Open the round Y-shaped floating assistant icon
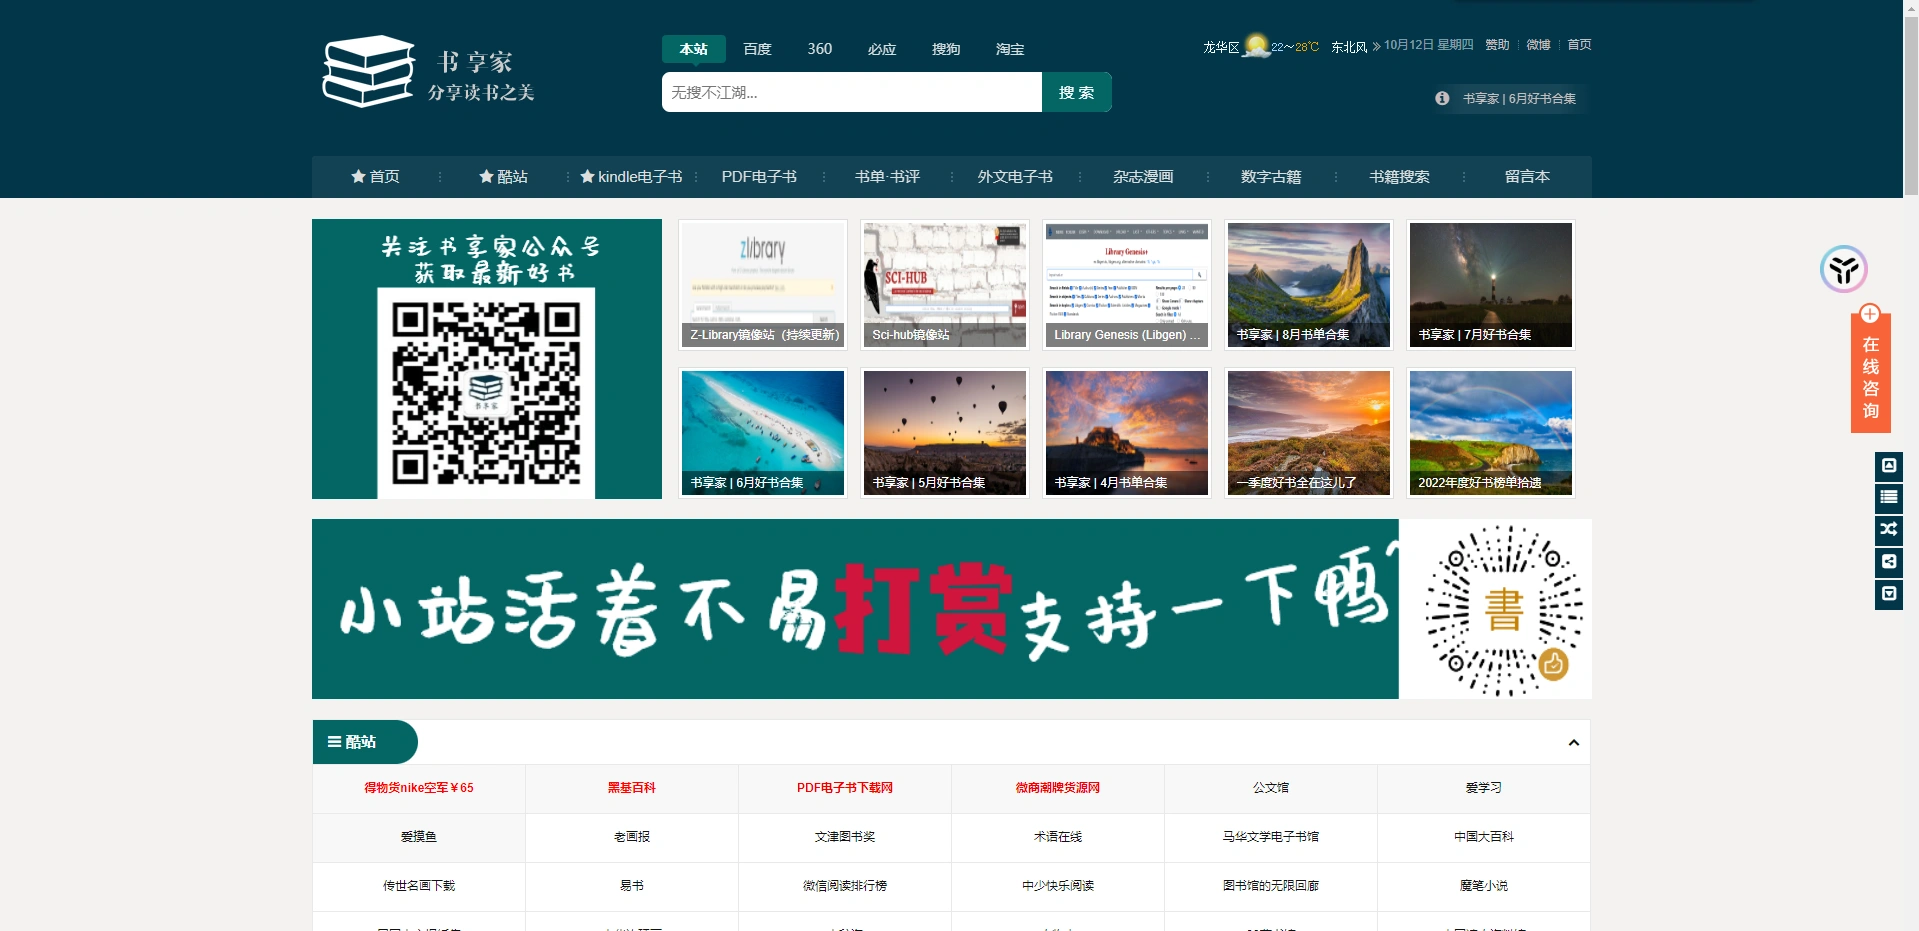1919x931 pixels. (x=1844, y=269)
